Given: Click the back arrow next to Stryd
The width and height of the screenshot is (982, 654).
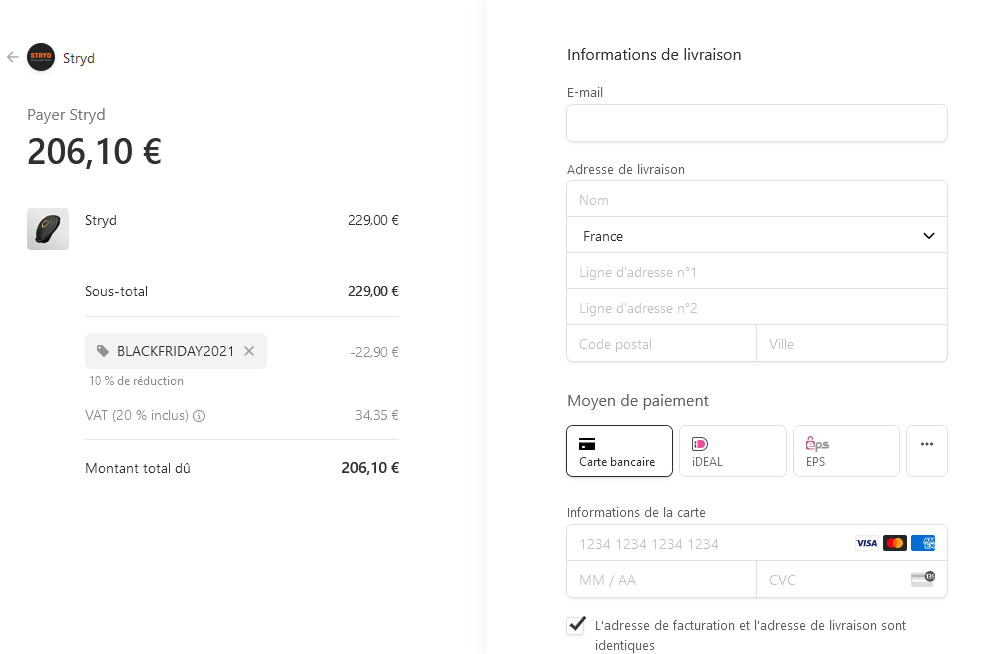Looking at the screenshot, I should pos(13,58).
